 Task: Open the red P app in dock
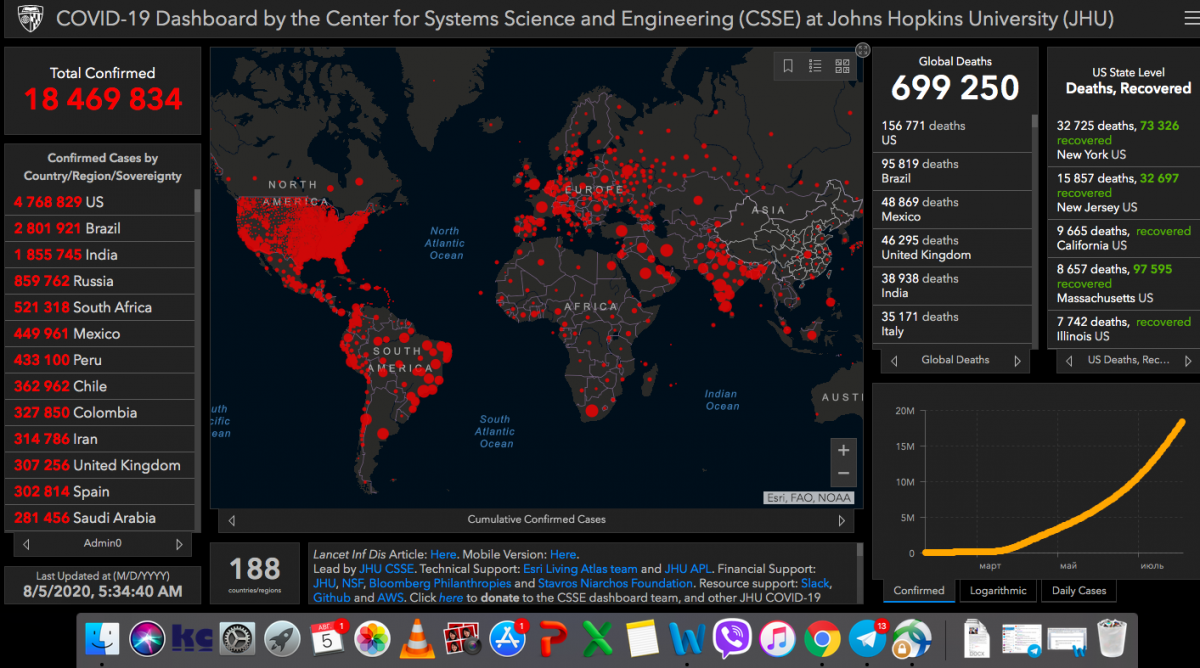(553, 638)
